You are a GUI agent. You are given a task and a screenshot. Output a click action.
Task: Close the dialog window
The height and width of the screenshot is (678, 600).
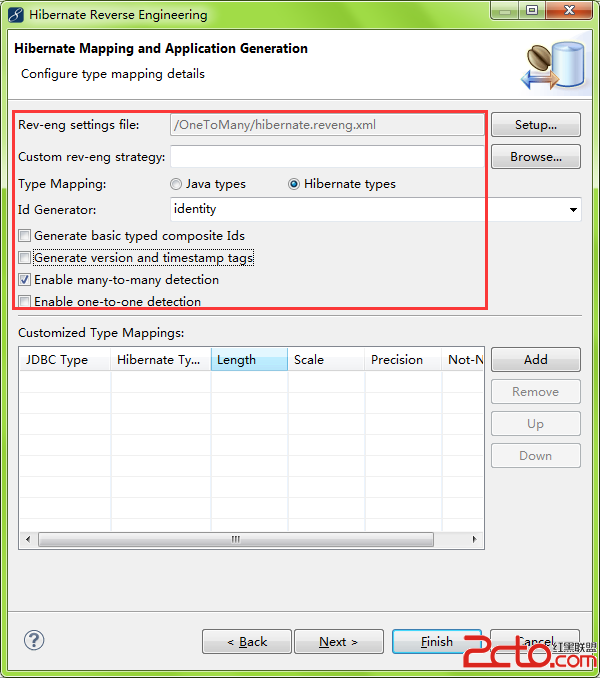coord(569,10)
